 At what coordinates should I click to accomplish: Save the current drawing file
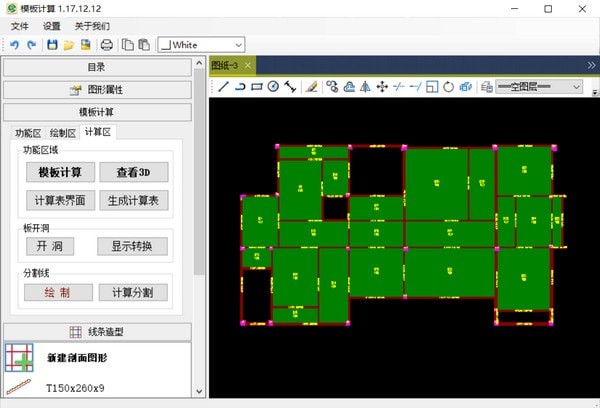52,45
